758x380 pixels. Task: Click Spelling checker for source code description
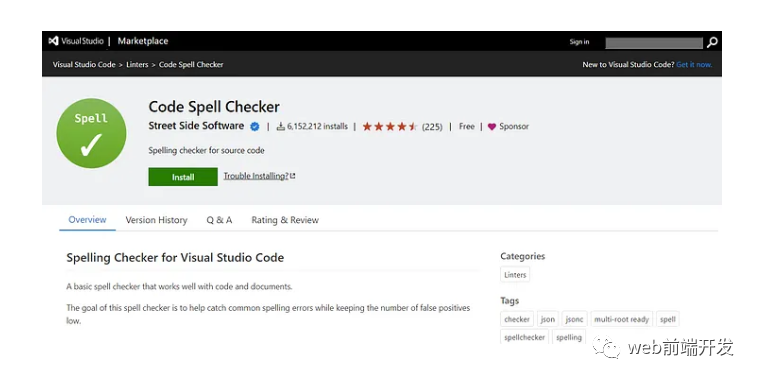206,150
